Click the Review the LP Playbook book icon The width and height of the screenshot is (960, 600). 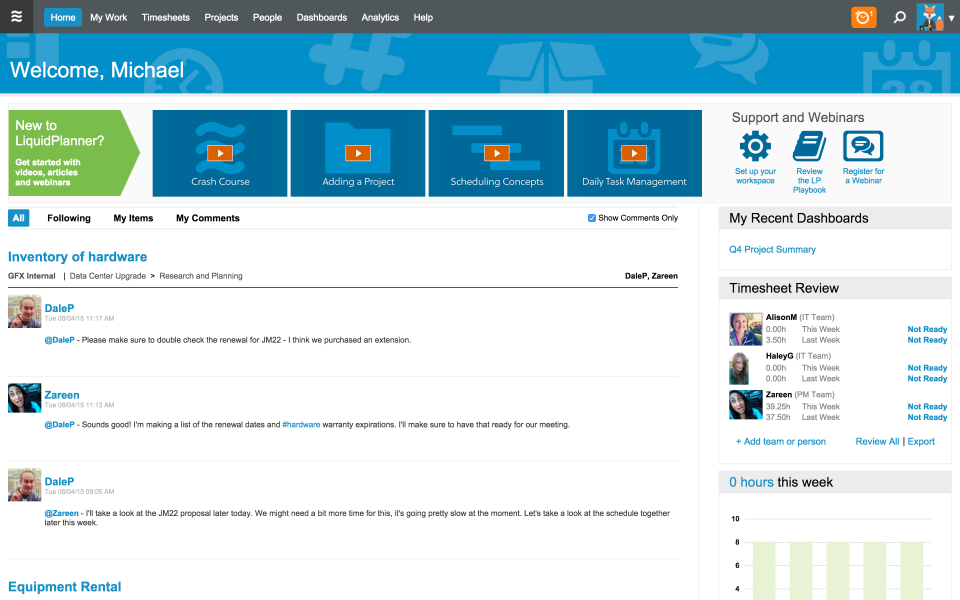(x=809, y=146)
